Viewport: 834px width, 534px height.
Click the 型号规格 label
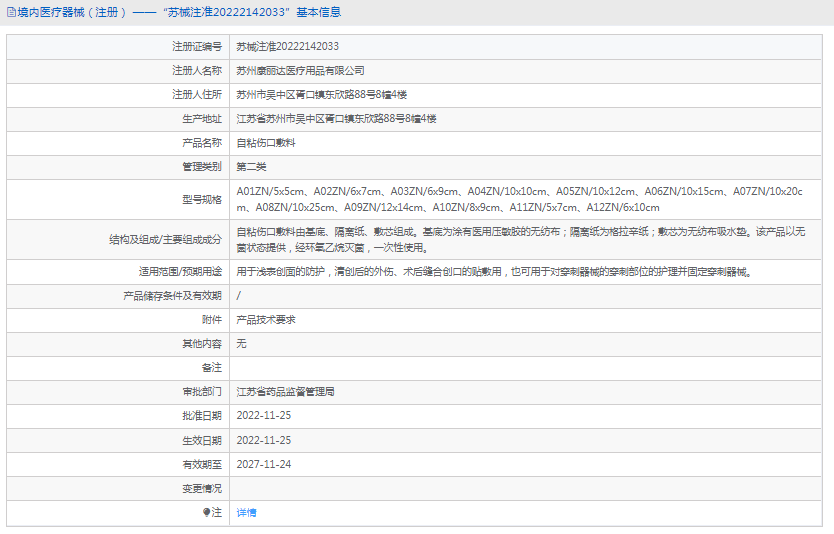(202, 199)
